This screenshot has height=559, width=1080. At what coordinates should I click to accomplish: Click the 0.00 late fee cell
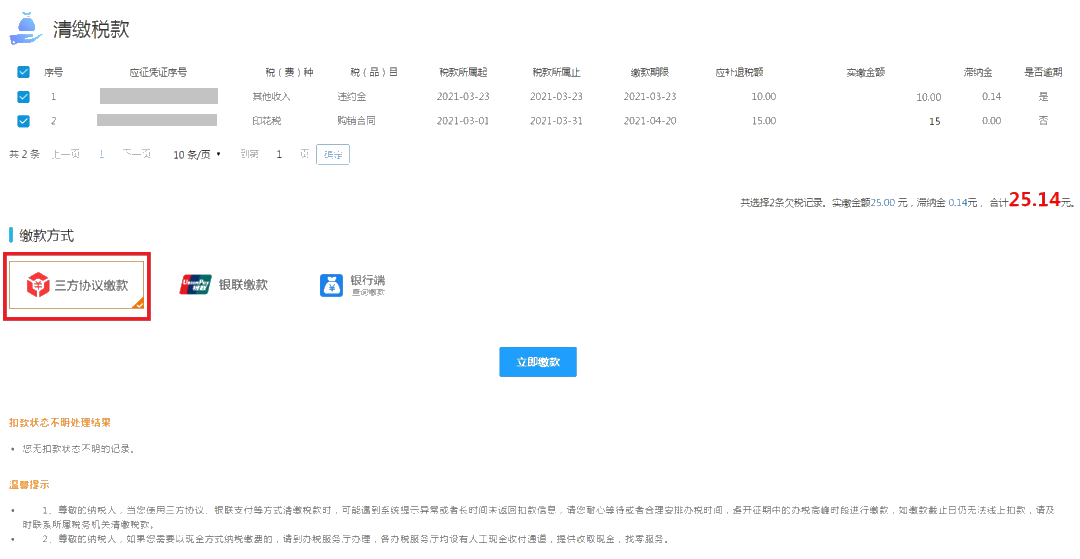click(x=991, y=121)
